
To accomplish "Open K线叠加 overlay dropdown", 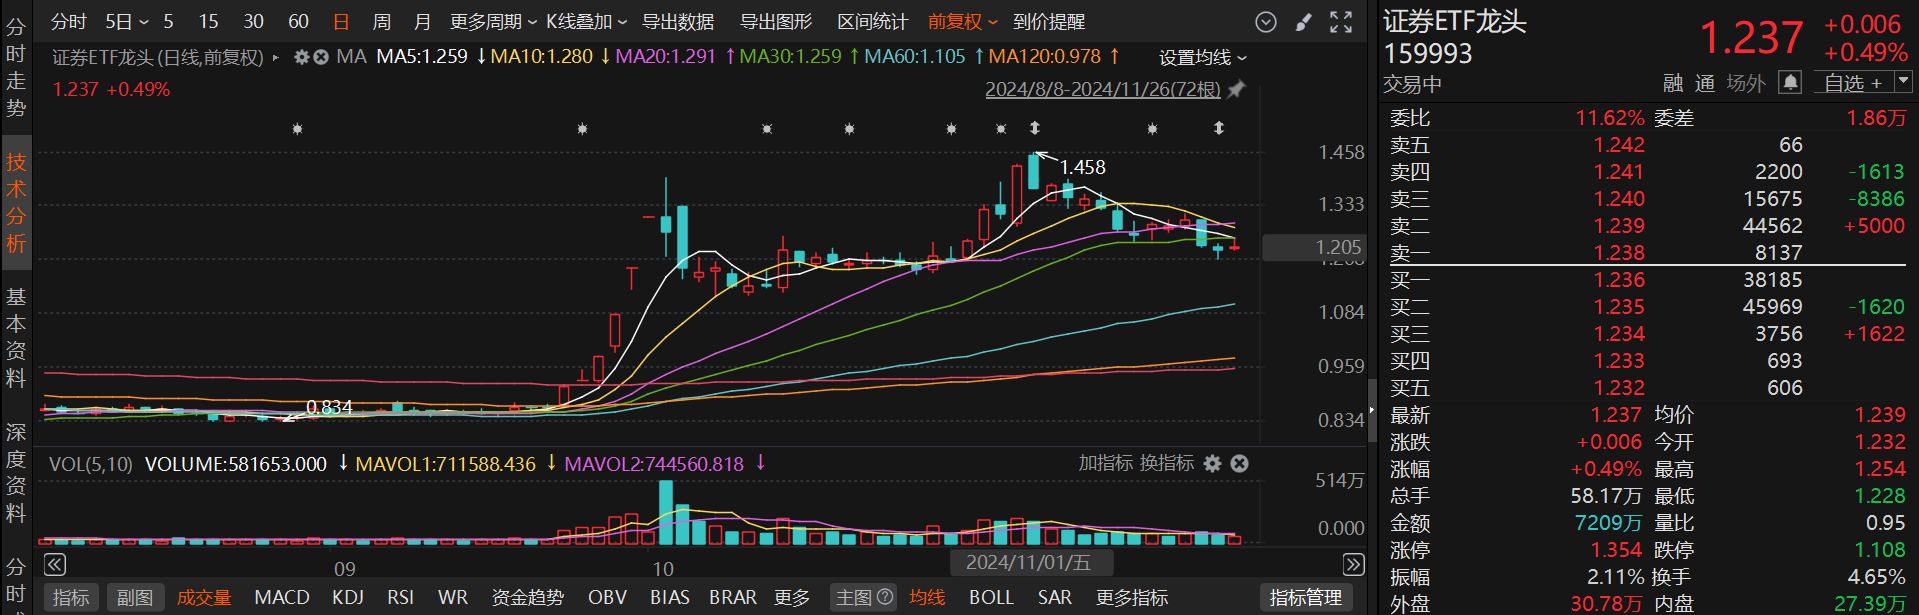I will tap(586, 22).
